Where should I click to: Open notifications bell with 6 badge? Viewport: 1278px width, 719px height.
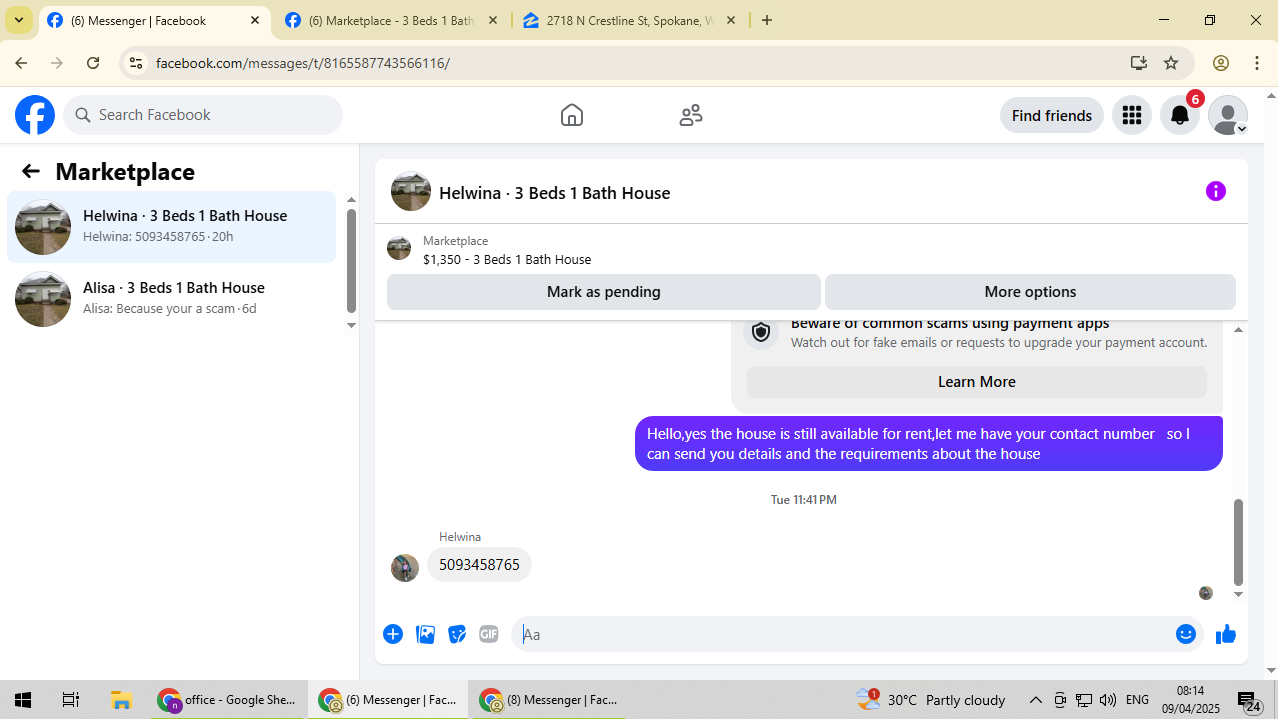click(x=1180, y=115)
